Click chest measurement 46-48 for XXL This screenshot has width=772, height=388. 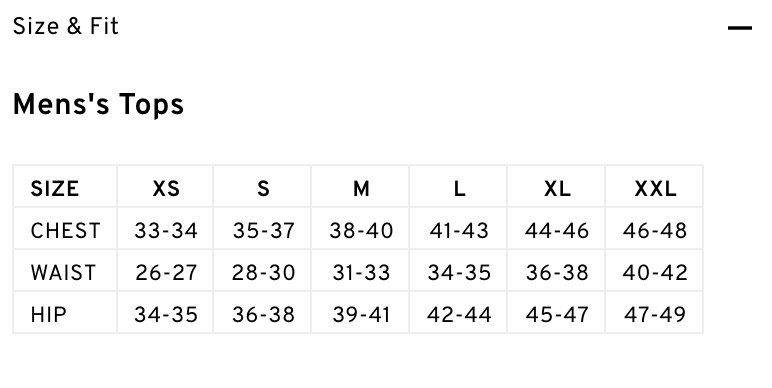point(655,231)
